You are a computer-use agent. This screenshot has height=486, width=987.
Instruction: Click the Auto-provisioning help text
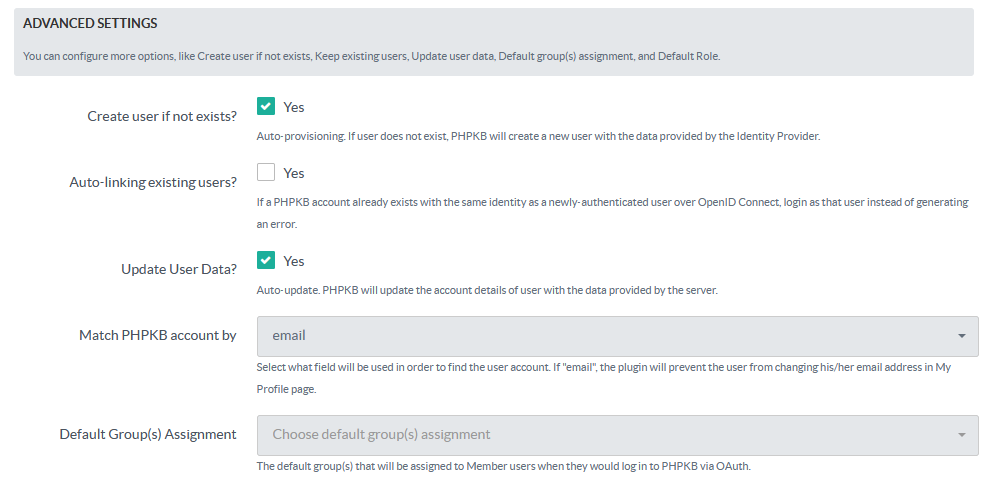(x=538, y=136)
